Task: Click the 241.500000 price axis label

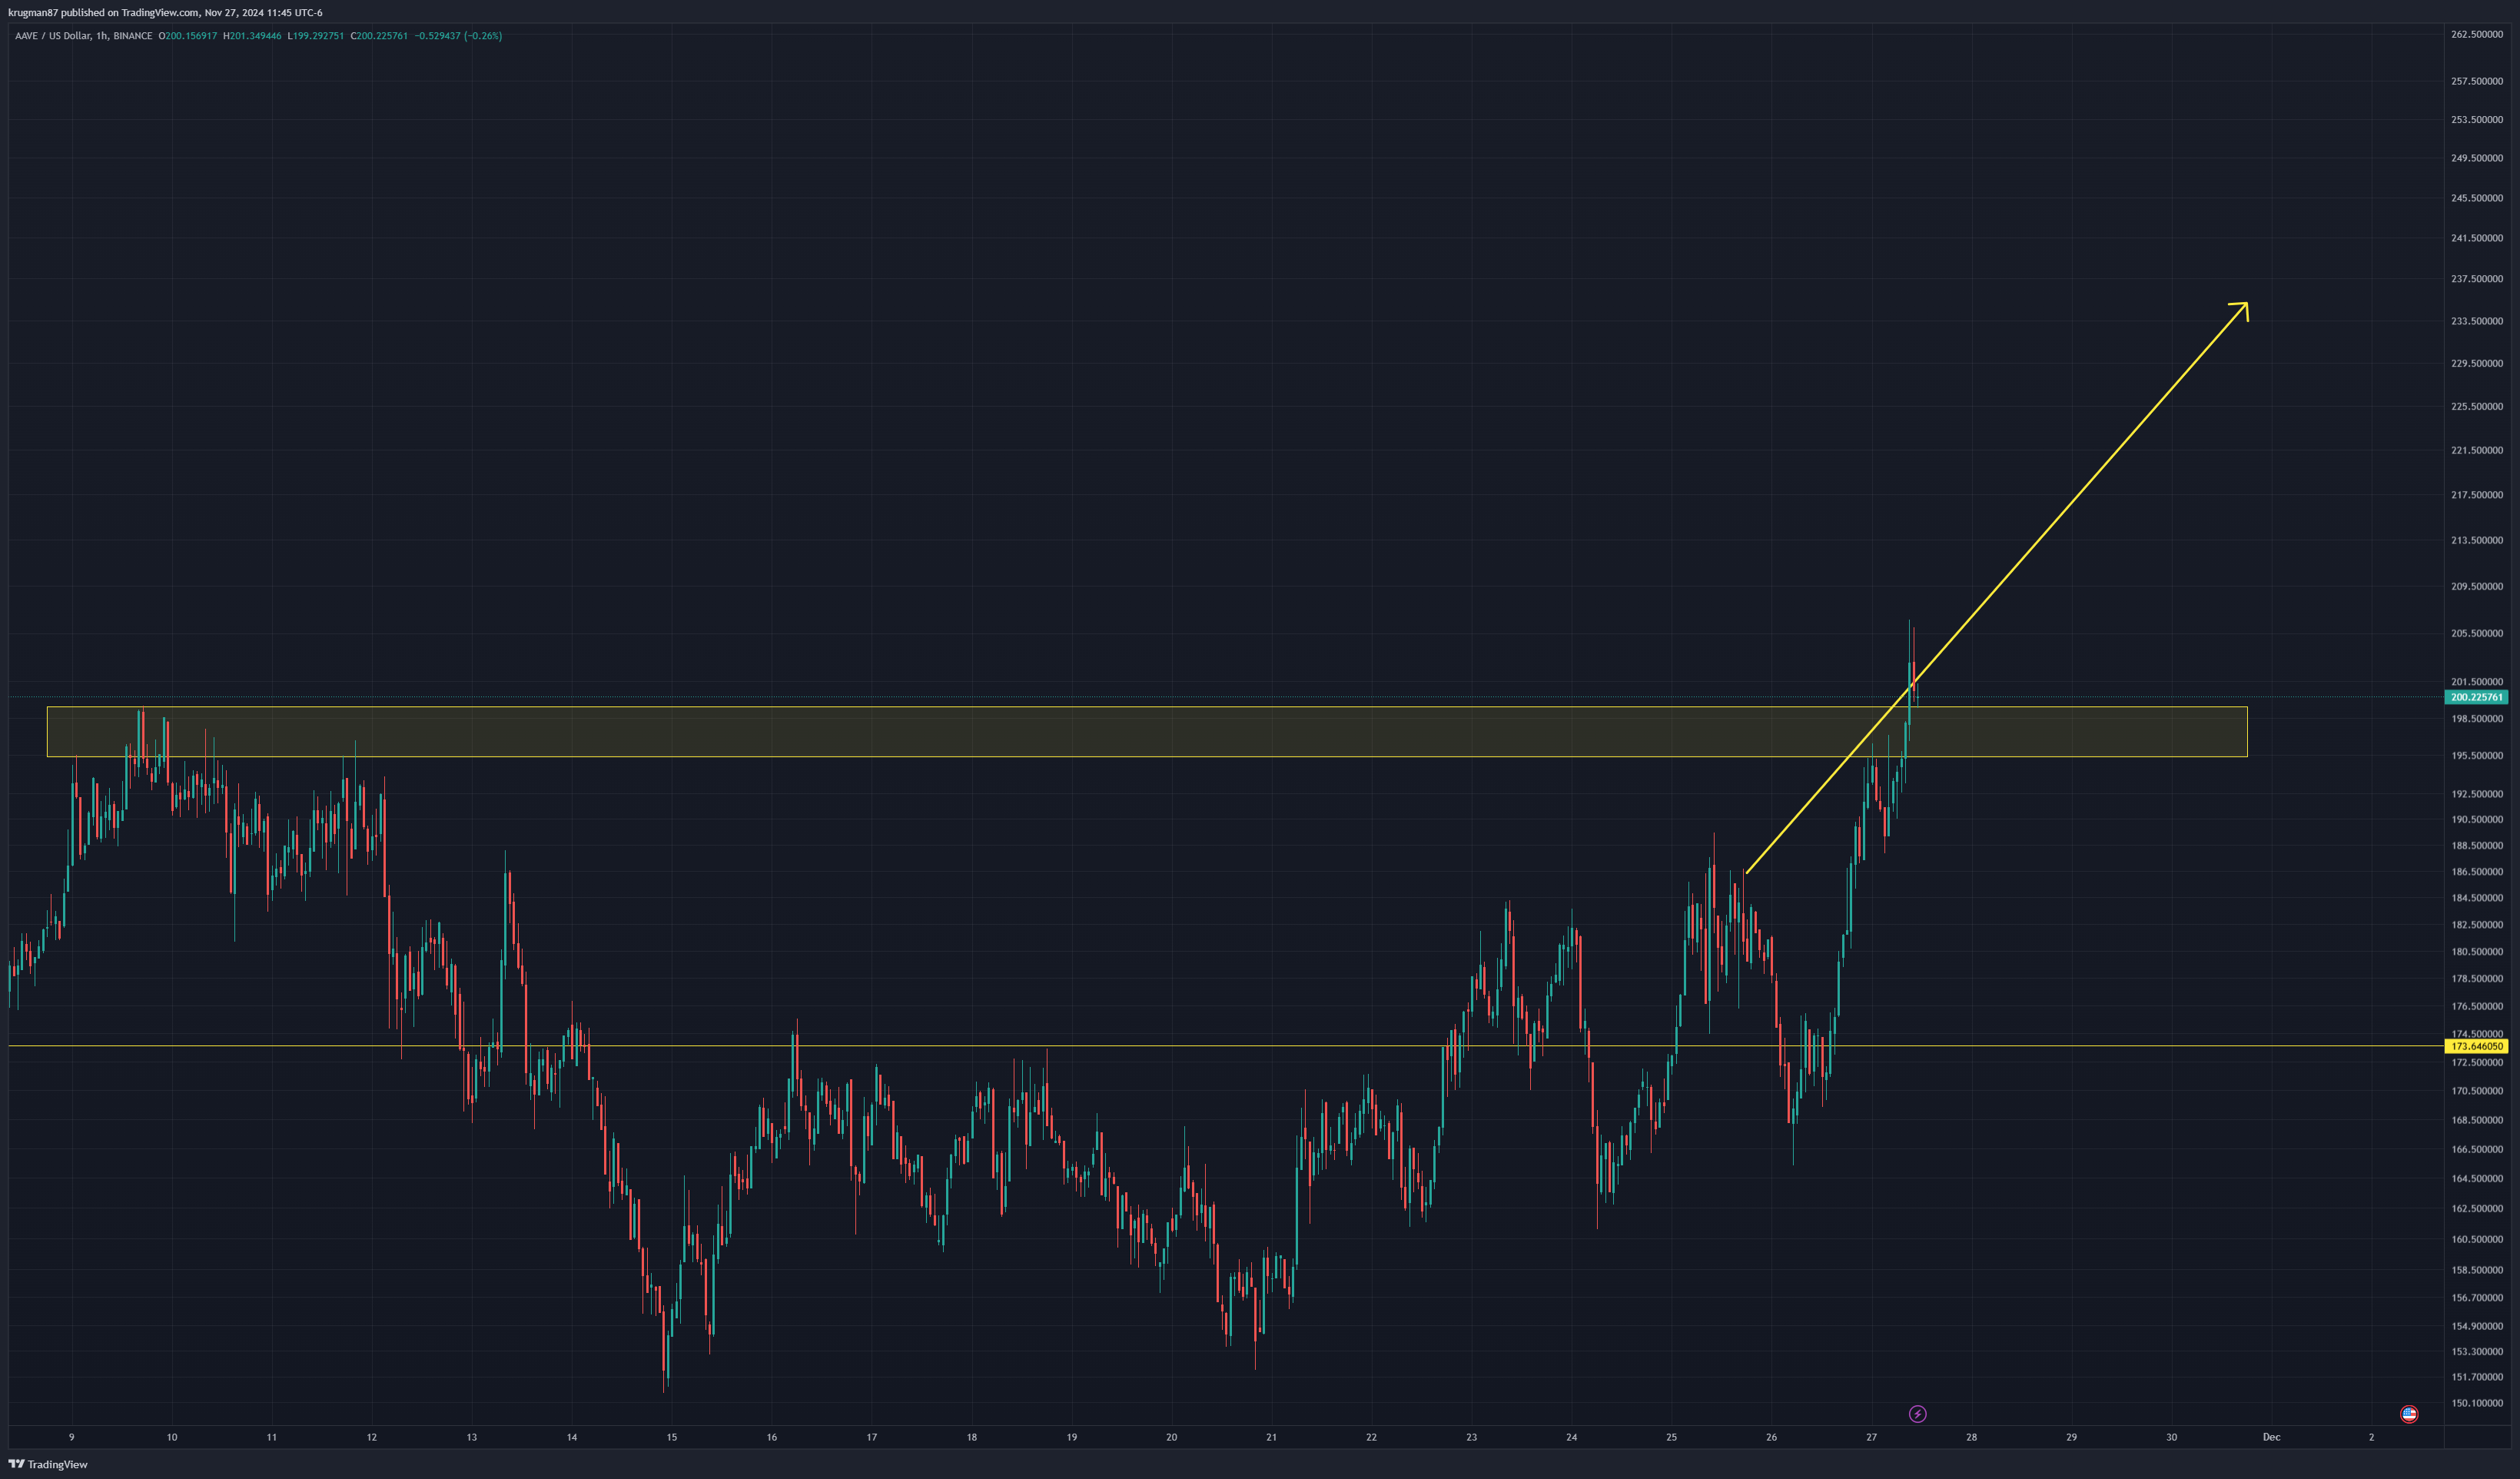Action: pyautogui.click(x=2477, y=238)
